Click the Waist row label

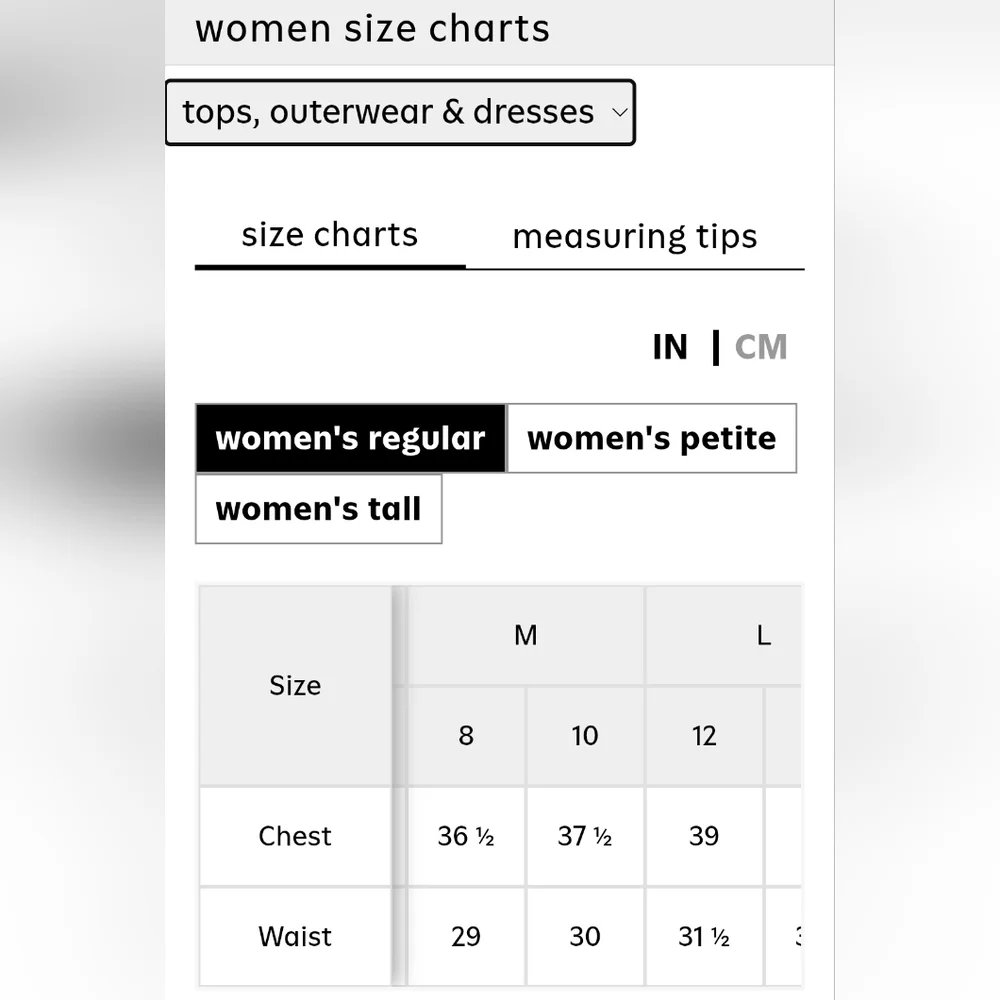point(295,937)
